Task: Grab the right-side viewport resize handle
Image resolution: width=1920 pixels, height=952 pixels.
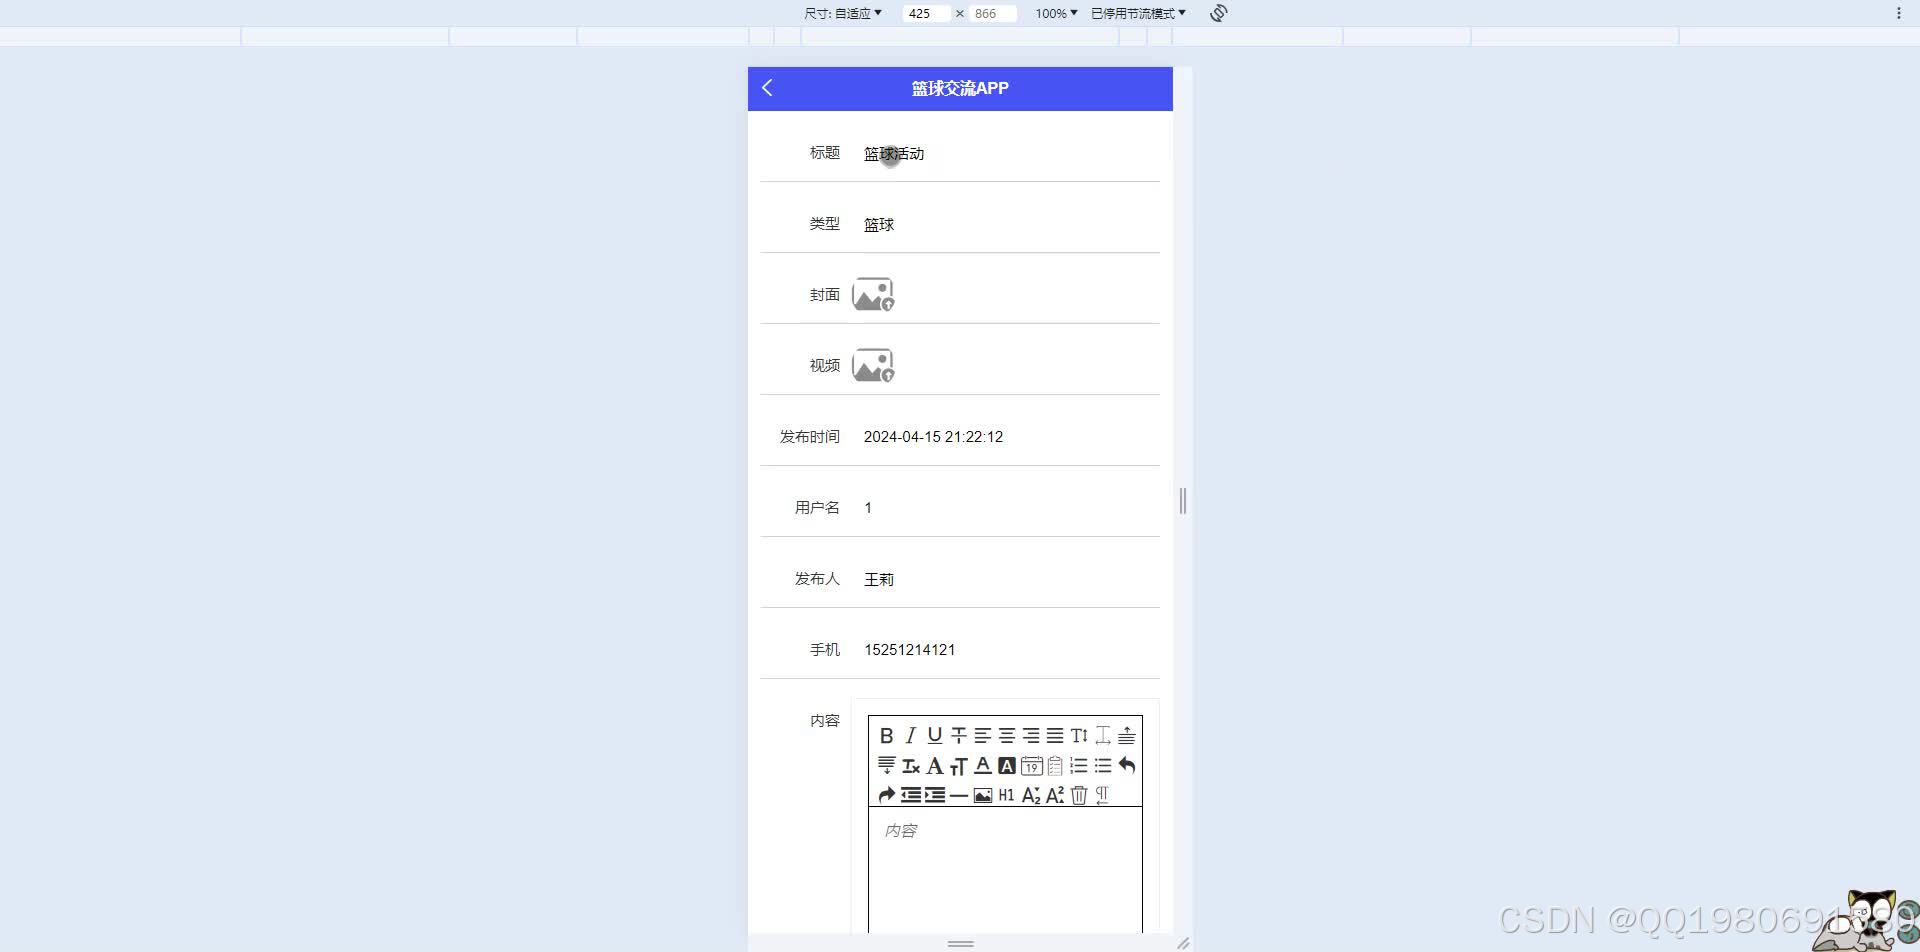Action: (x=1183, y=501)
